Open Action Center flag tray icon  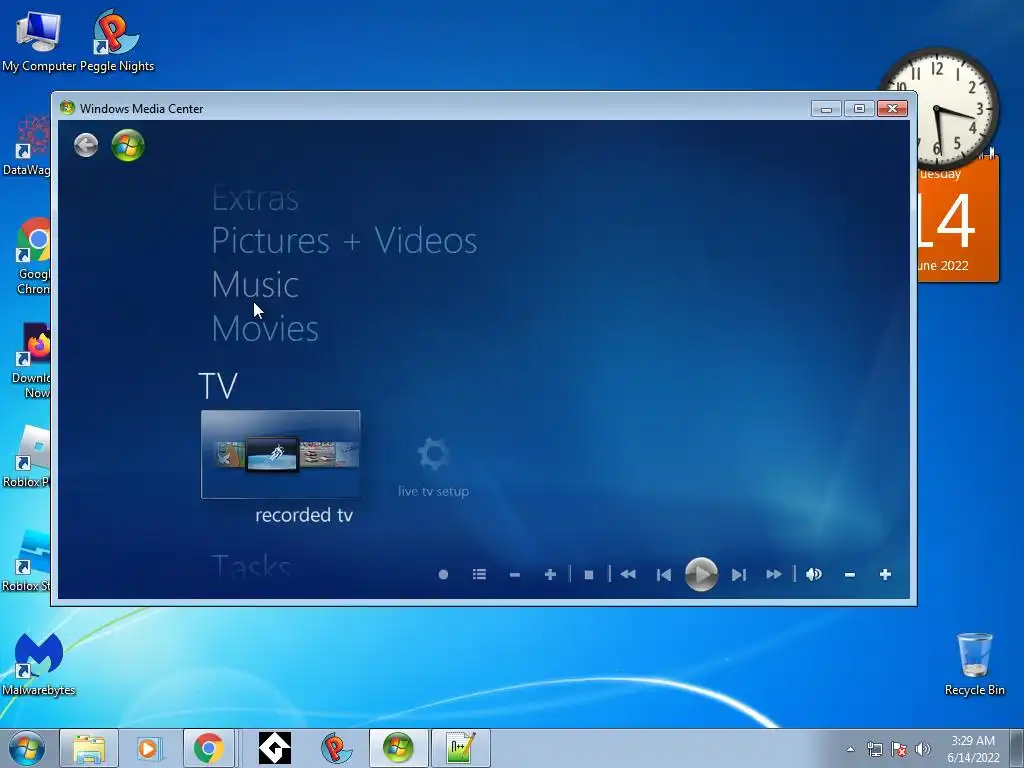coord(899,749)
